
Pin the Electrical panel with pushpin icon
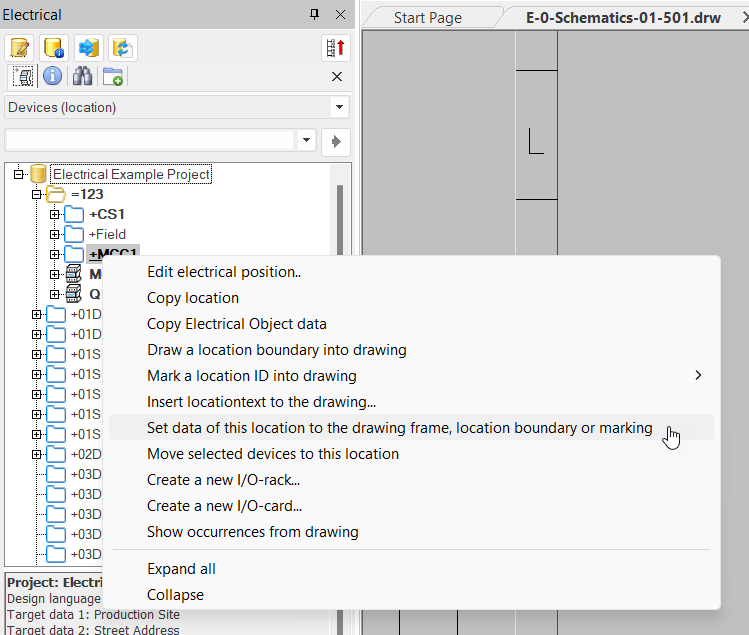click(x=314, y=14)
